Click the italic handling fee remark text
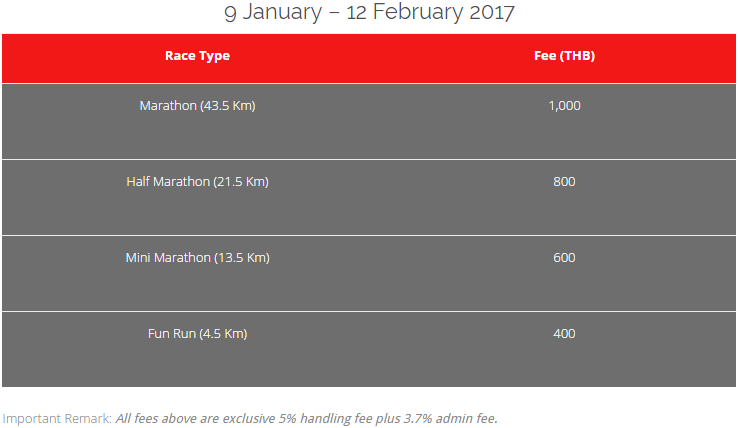738x428 pixels. click(306, 419)
